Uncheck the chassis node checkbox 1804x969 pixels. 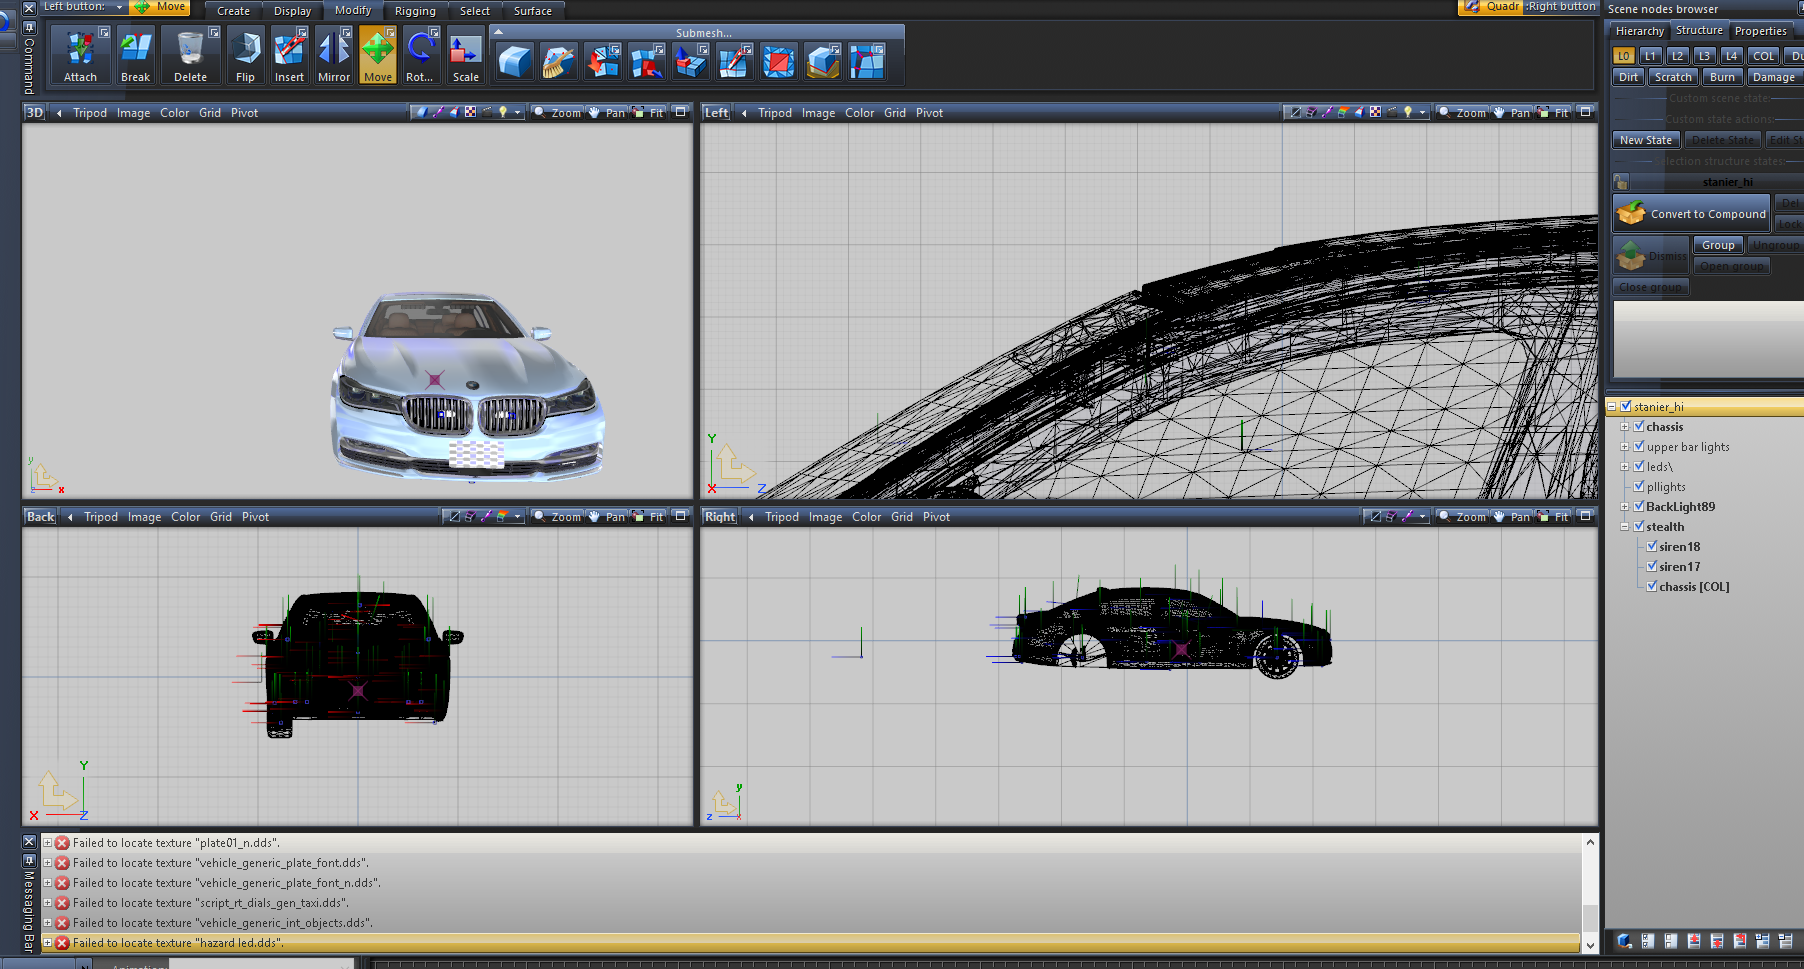[1639, 426]
